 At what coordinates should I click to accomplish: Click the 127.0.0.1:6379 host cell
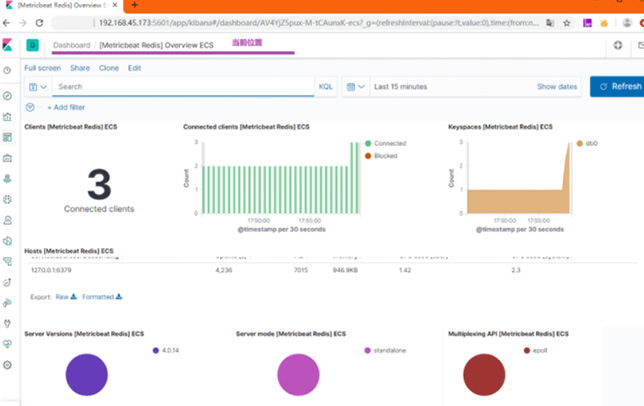51,270
